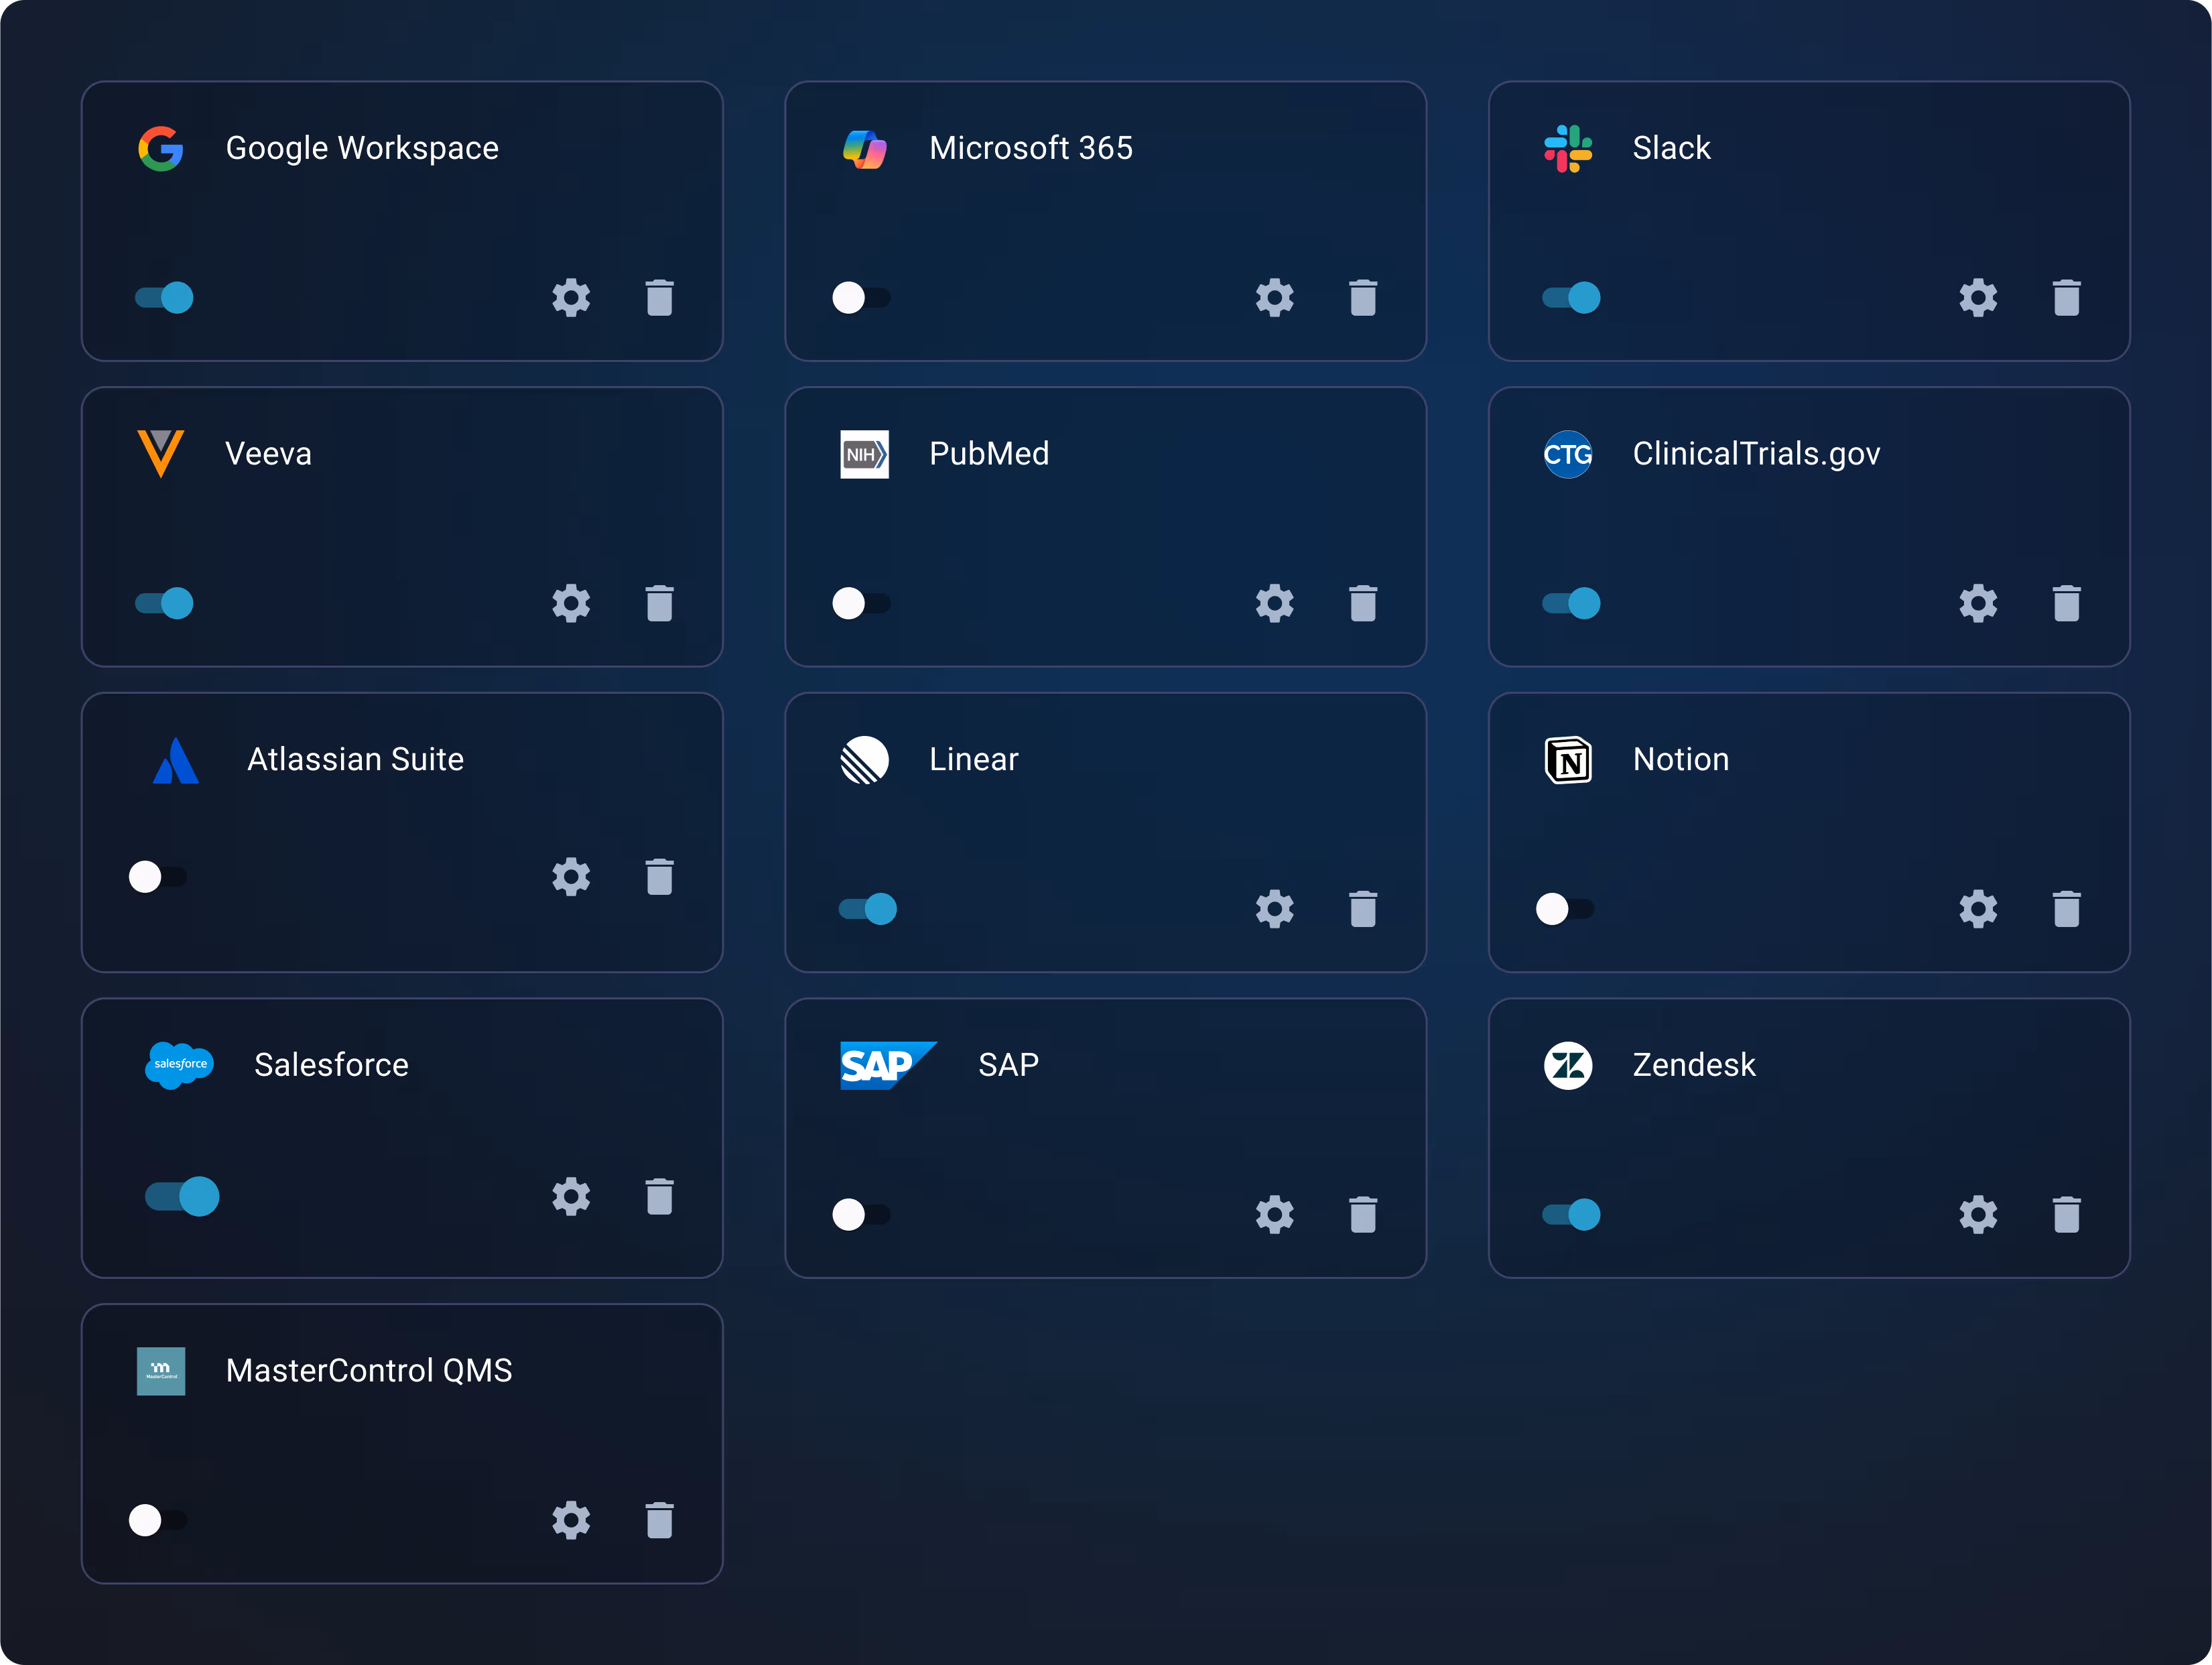The width and height of the screenshot is (2212, 1665).
Task: Turn off the Slack integration switch
Action: (1571, 298)
